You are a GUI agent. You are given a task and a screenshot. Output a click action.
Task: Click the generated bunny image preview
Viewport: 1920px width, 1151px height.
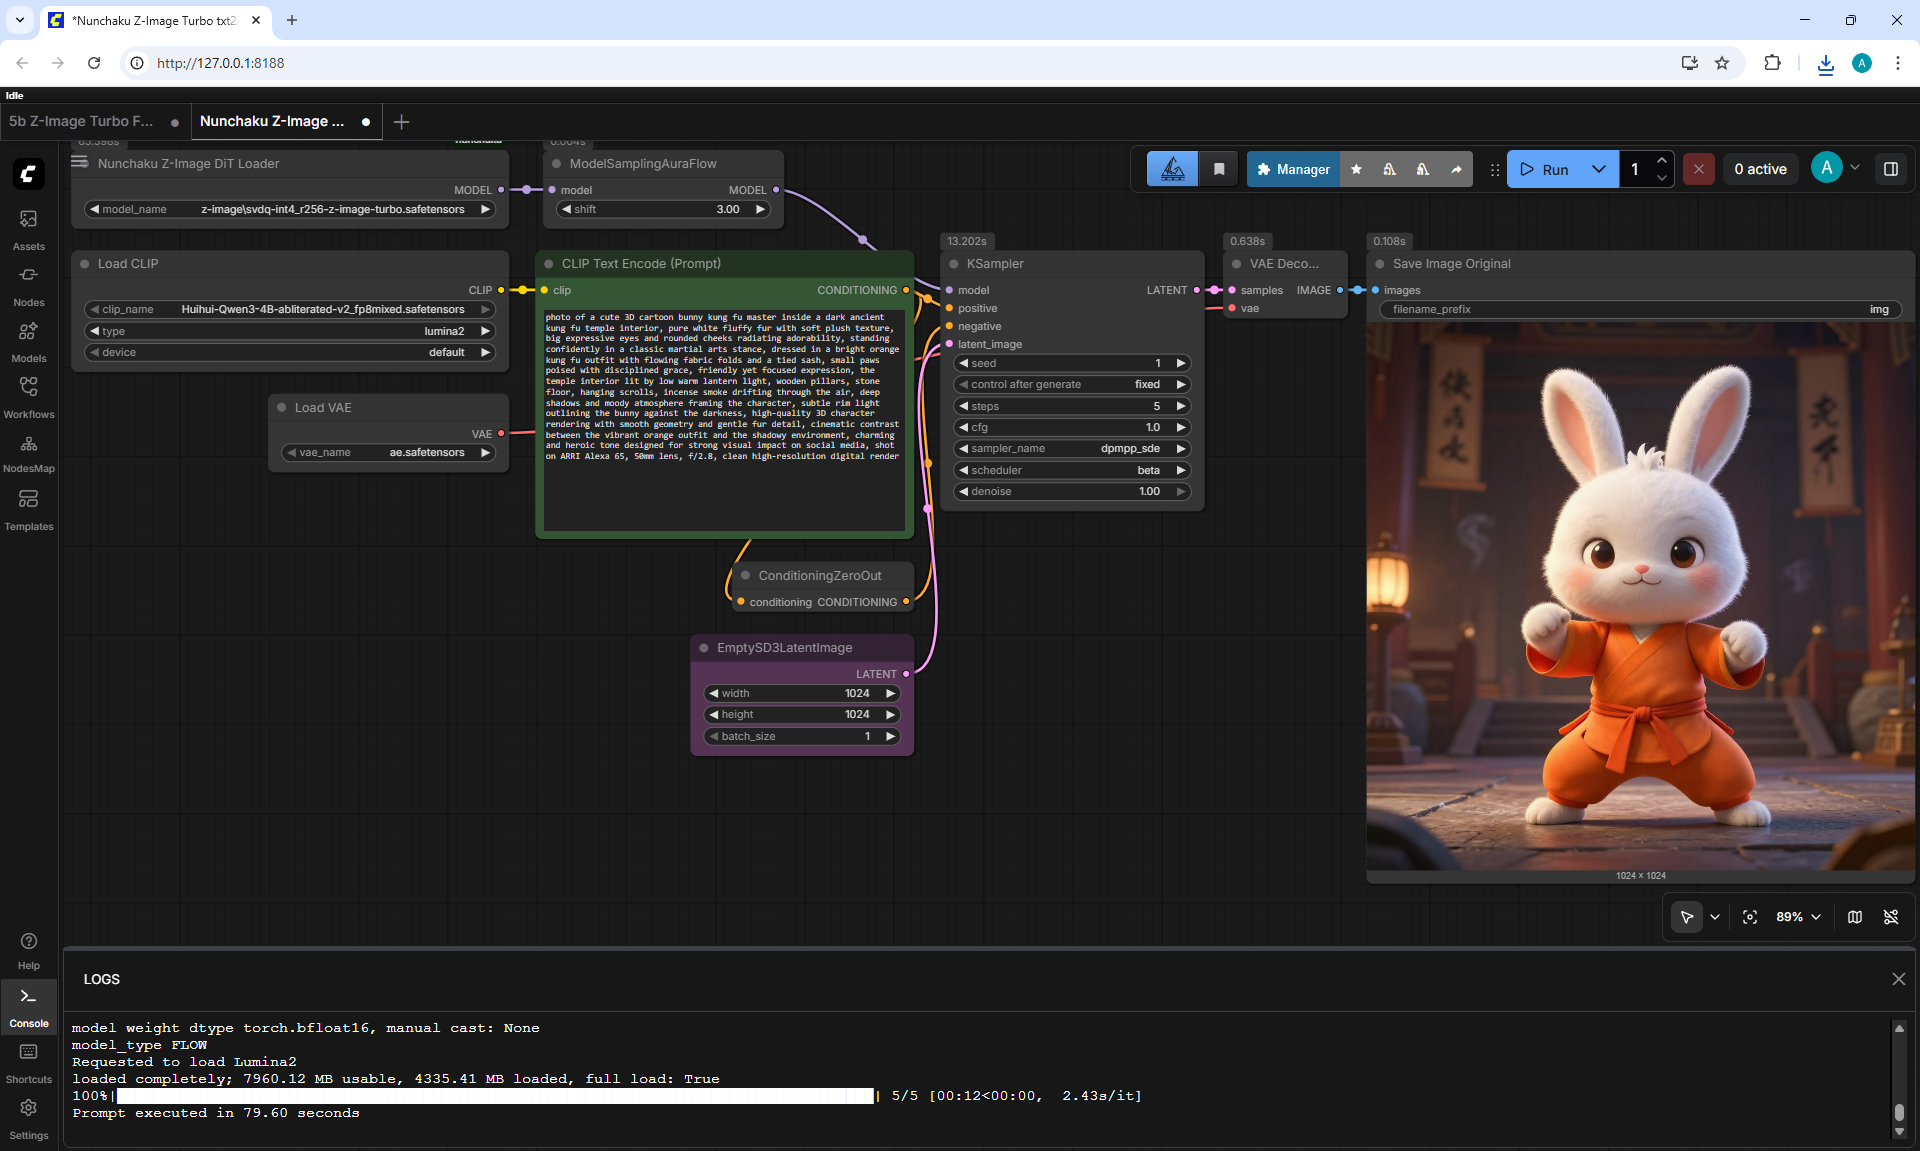(1641, 596)
